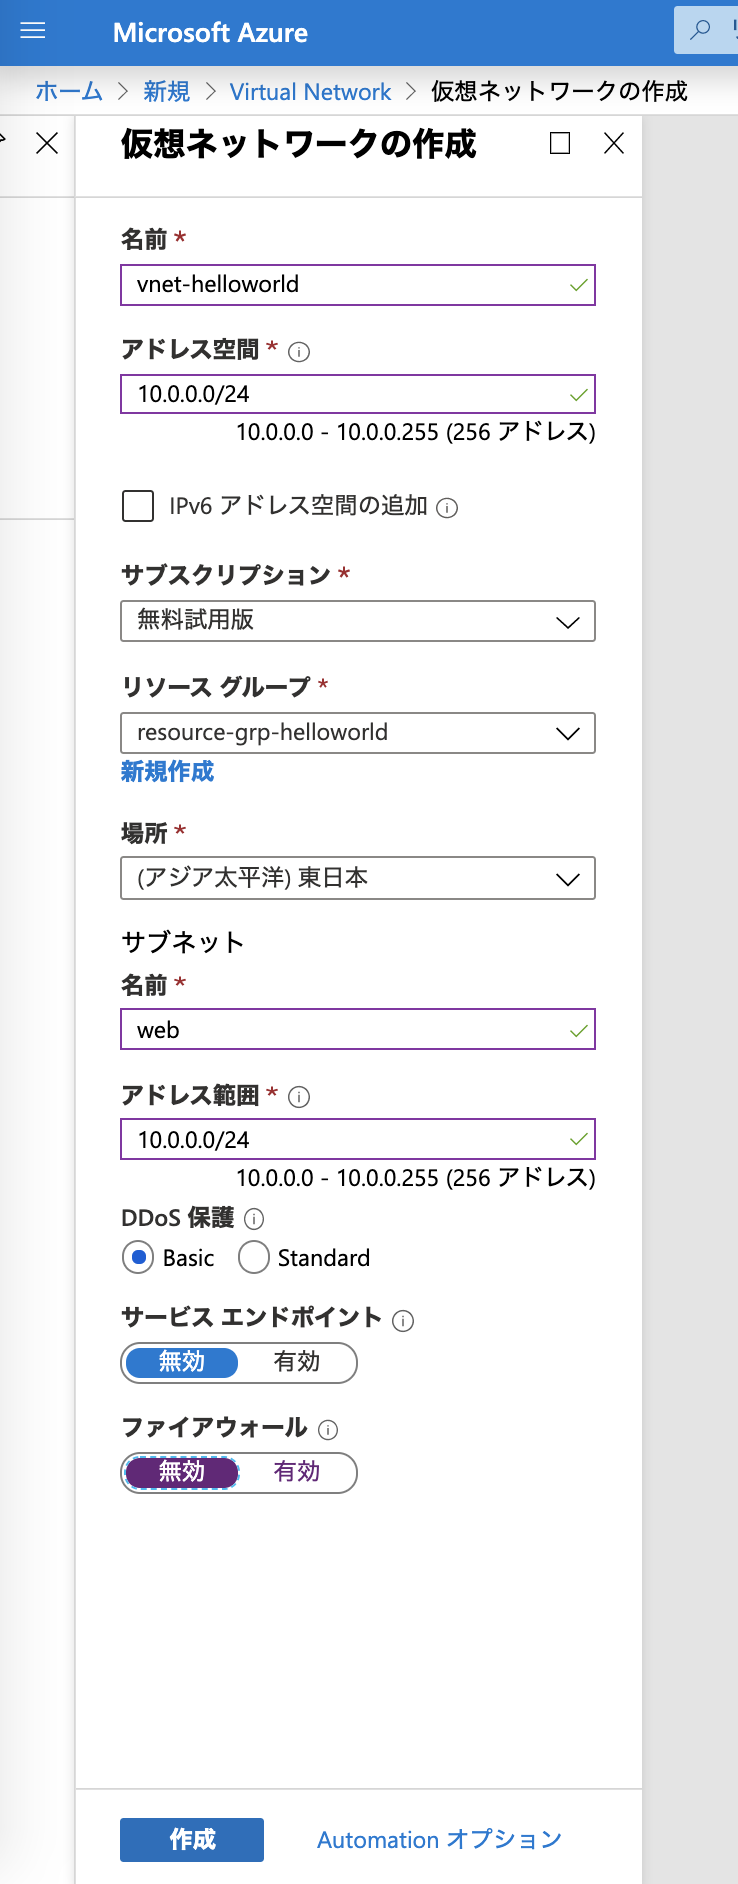This screenshot has height=1884, width=738.
Task: Open the リソース グループ dropdown
Action: click(x=358, y=733)
